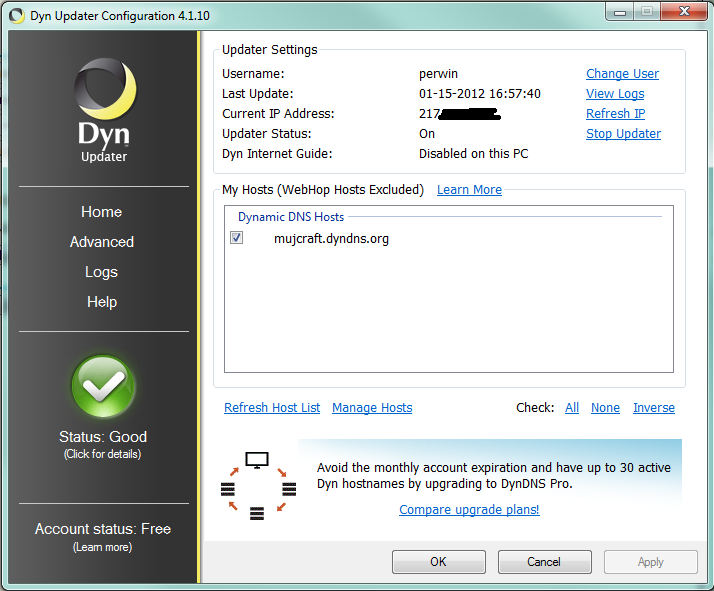Image resolution: width=714 pixels, height=591 pixels.
Task: Click the Dyn Updater moon logo
Action: coord(105,89)
